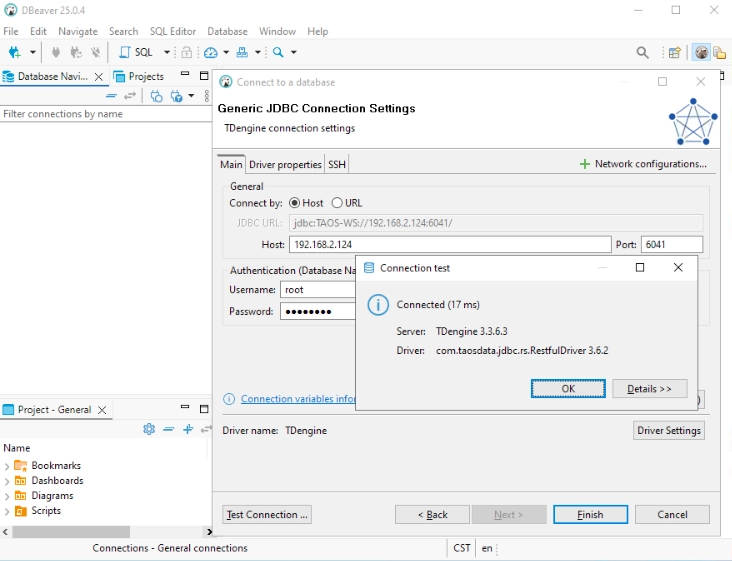Click the navigator filter settings icon
The height and width of the screenshot is (561, 732).
tap(176, 96)
